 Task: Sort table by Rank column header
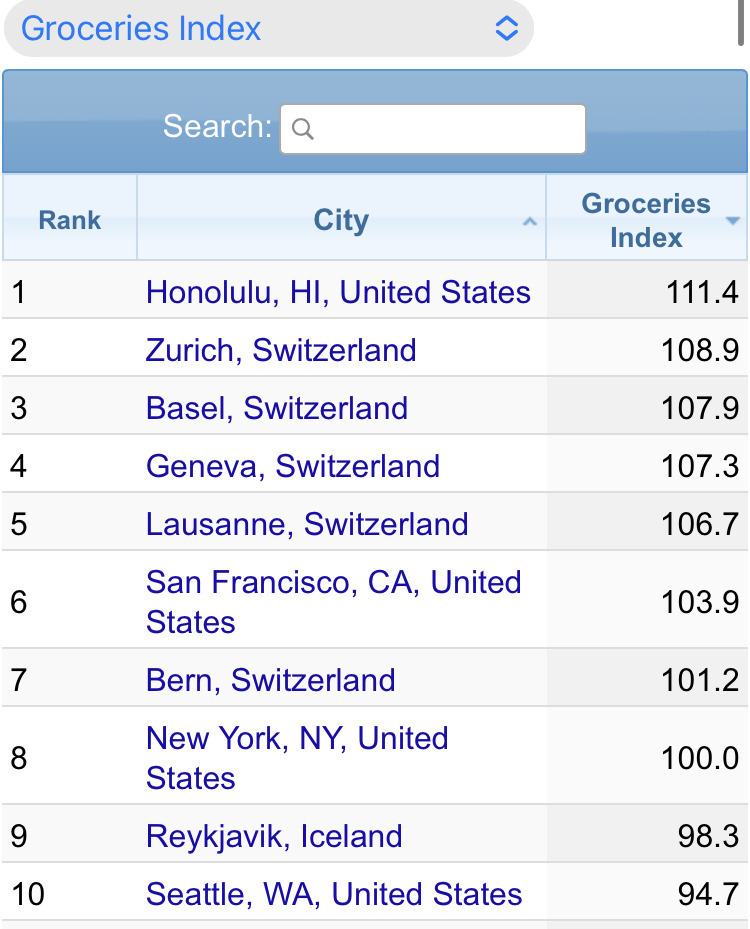coord(70,220)
